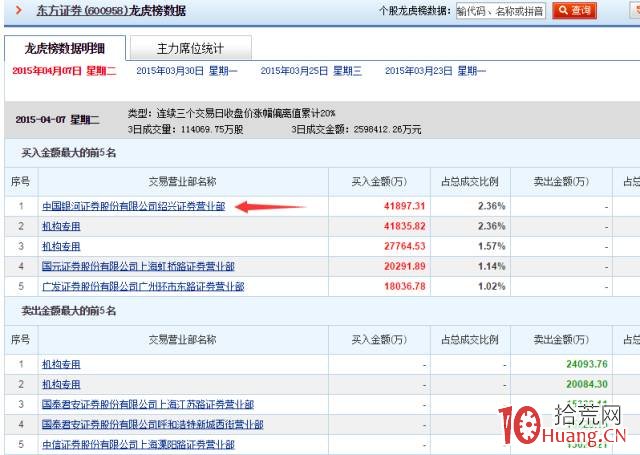Select date 2015年03月30日 星期一

pyautogui.click(x=187, y=71)
